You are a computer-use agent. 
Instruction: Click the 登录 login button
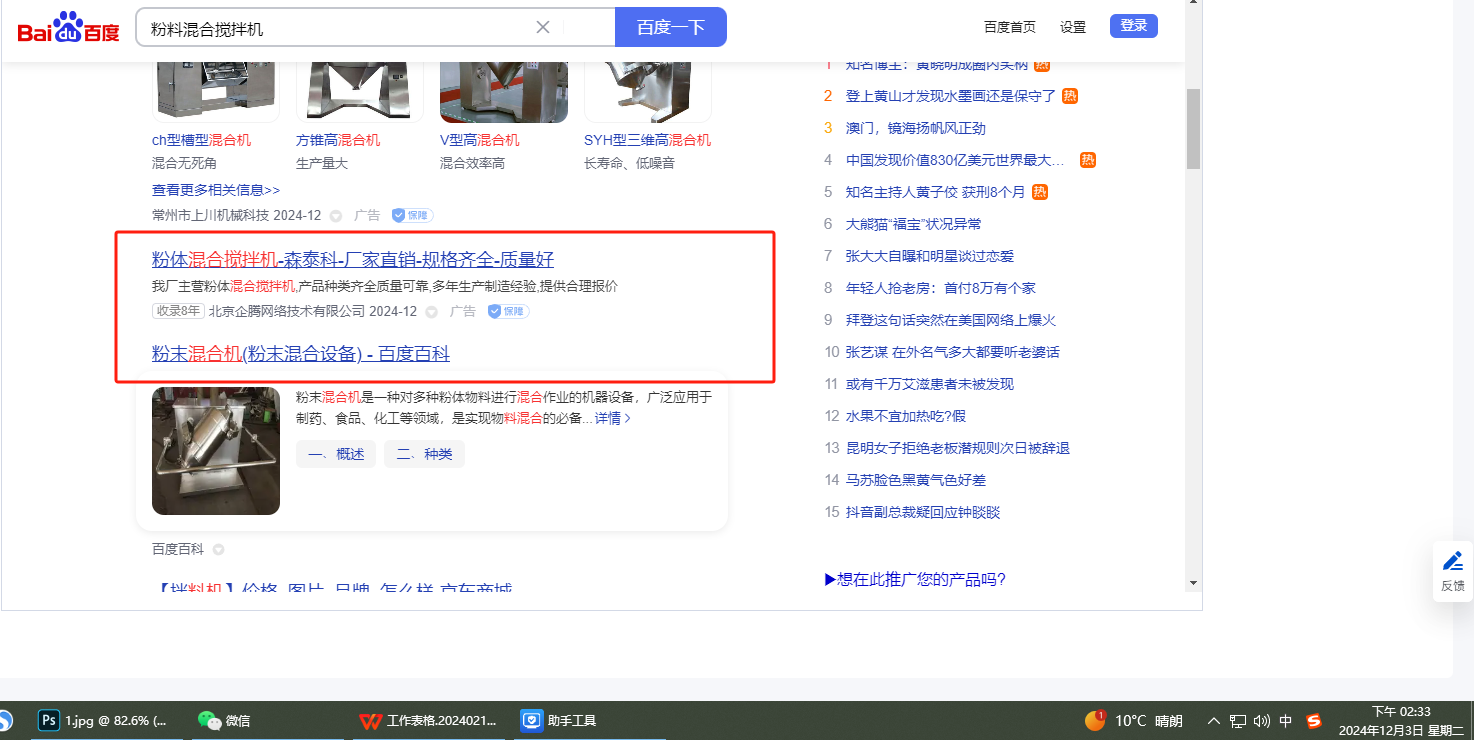click(1134, 26)
